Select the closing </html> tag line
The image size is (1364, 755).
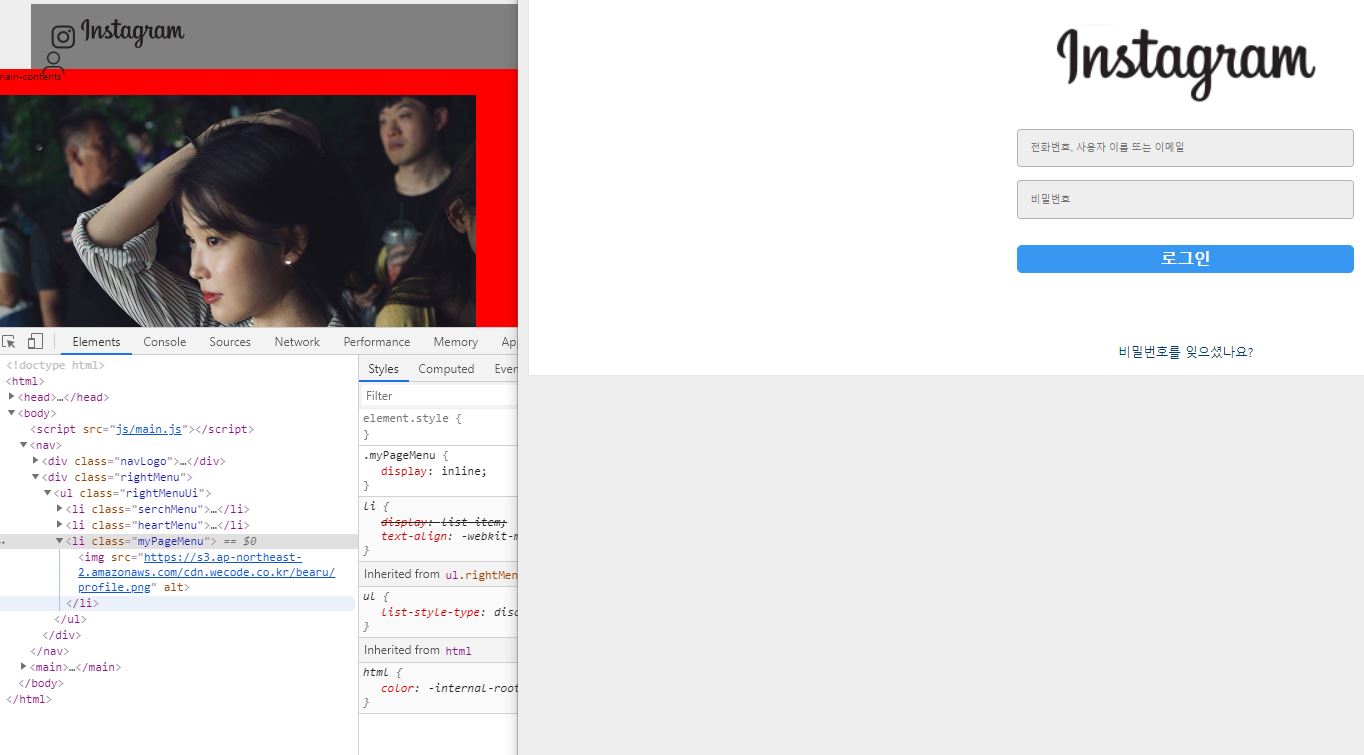pyautogui.click(x=28, y=699)
